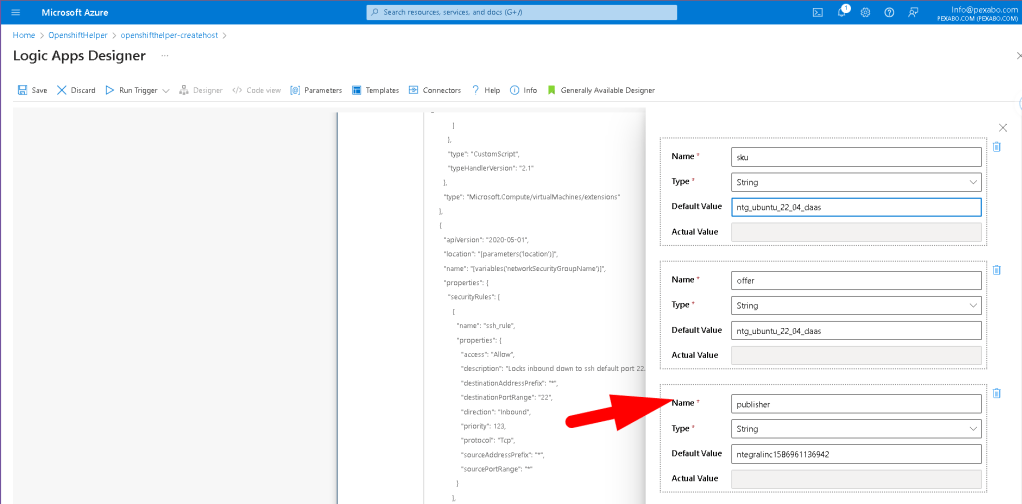Screen dimensions: 1022x504
Task: Go to OpenshiftHelper breadcrumb
Action: coord(78,35)
